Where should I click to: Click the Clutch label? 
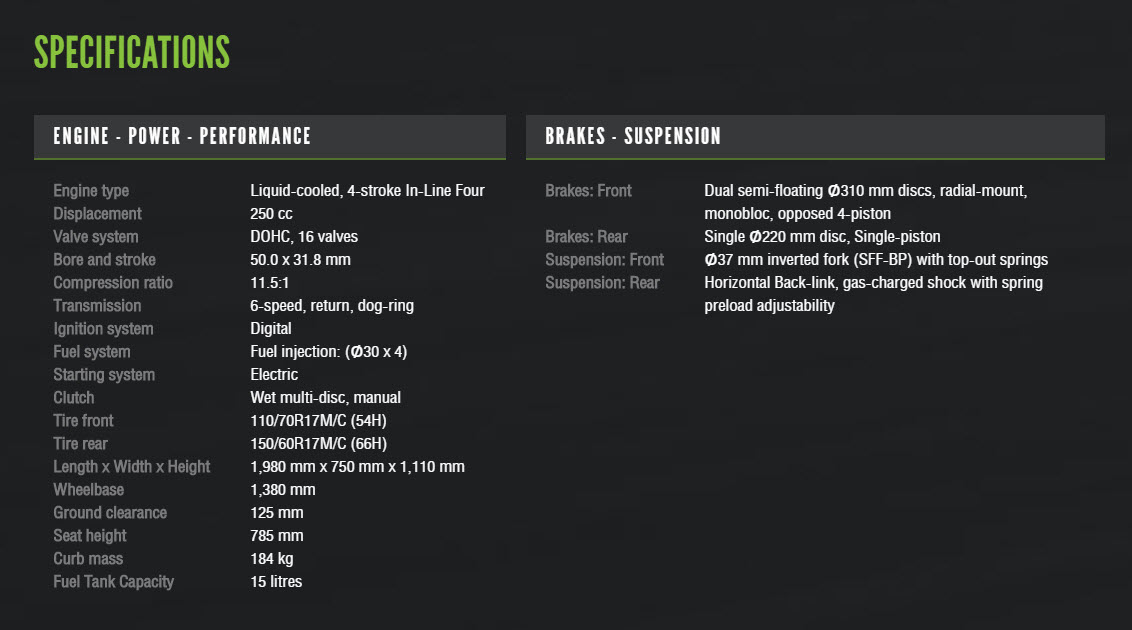coord(74,398)
